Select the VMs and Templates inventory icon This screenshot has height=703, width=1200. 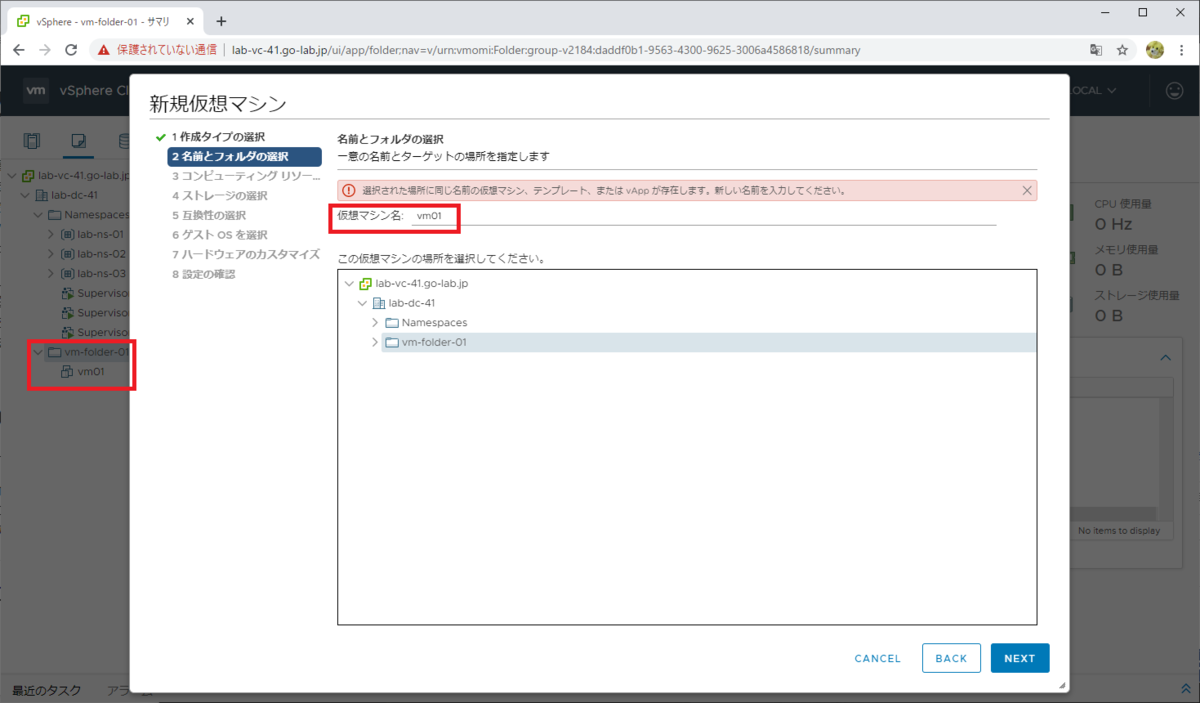(x=78, y=140)
